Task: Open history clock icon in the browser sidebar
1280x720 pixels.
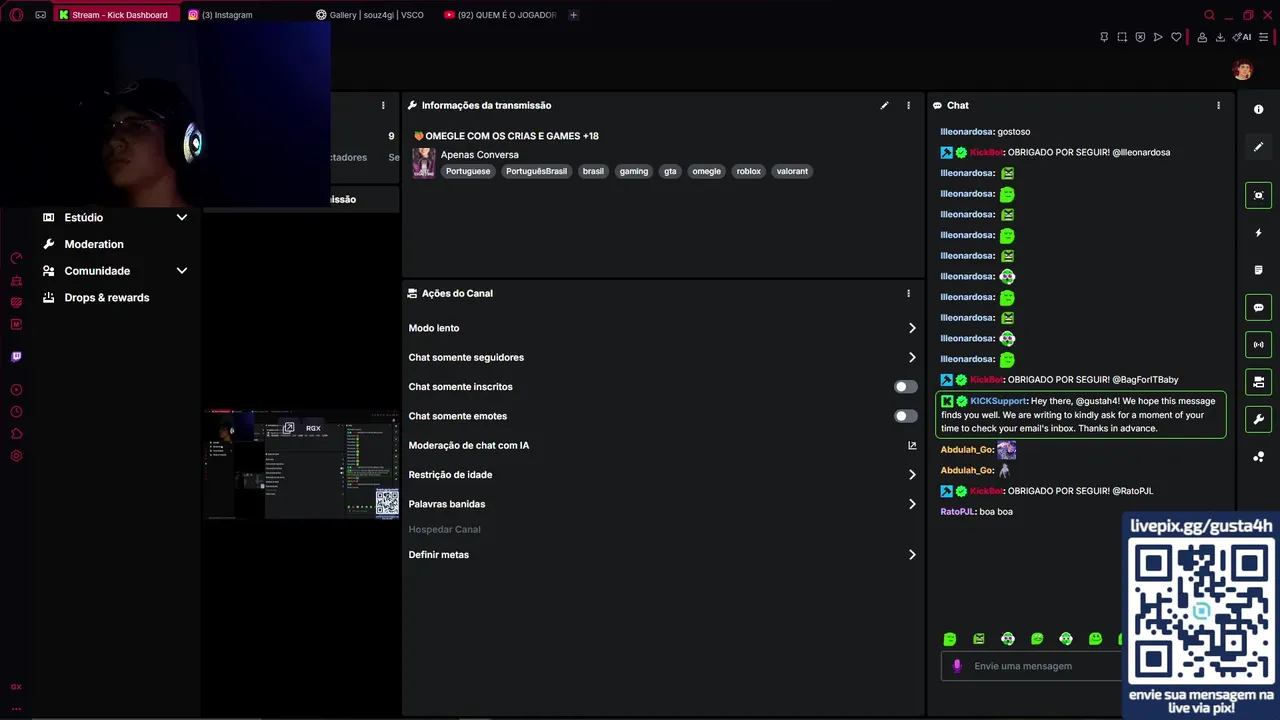Action: pos(16,412)
